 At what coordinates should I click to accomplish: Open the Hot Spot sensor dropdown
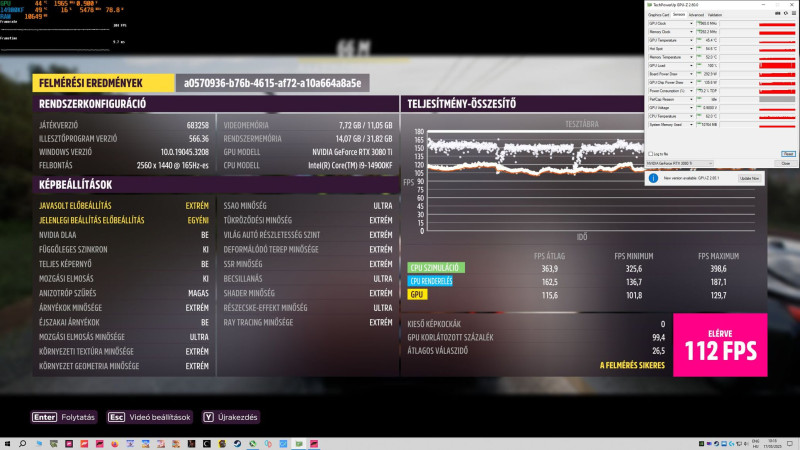click(x=691, y=48)
